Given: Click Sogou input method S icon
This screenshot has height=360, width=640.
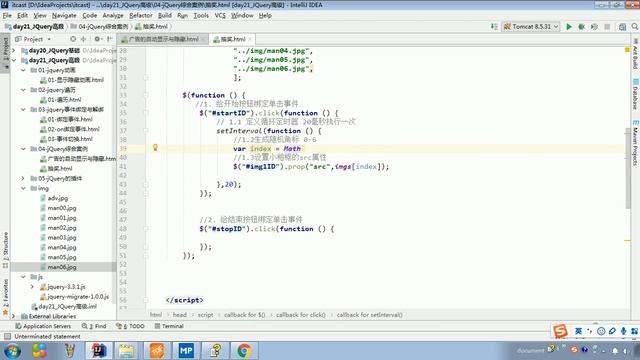Looking at the screenshot, I should point(560,331).
